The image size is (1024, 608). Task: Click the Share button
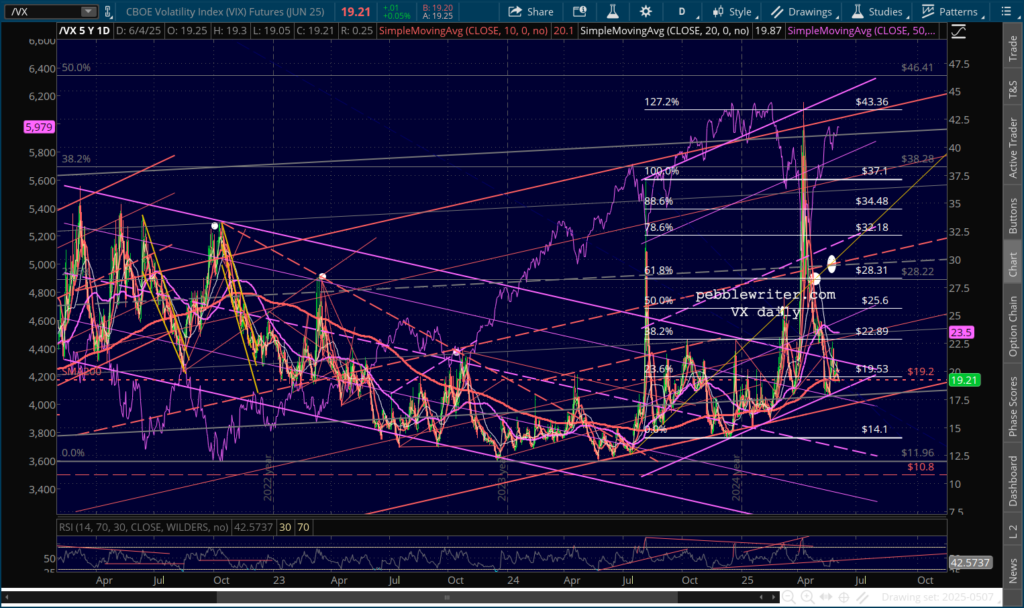tap(531, 12)
